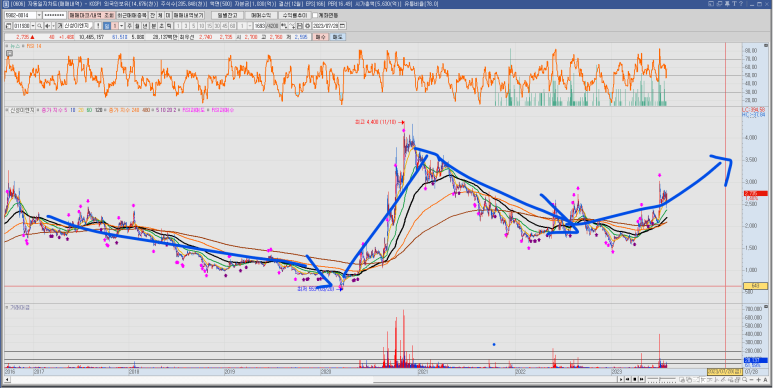Image resolution: width=773 pixels, height=388 pixels.
Task: Click the plus zoom-in icon at chart bottom
Action: pyautogui.click(x=758, y=380)
